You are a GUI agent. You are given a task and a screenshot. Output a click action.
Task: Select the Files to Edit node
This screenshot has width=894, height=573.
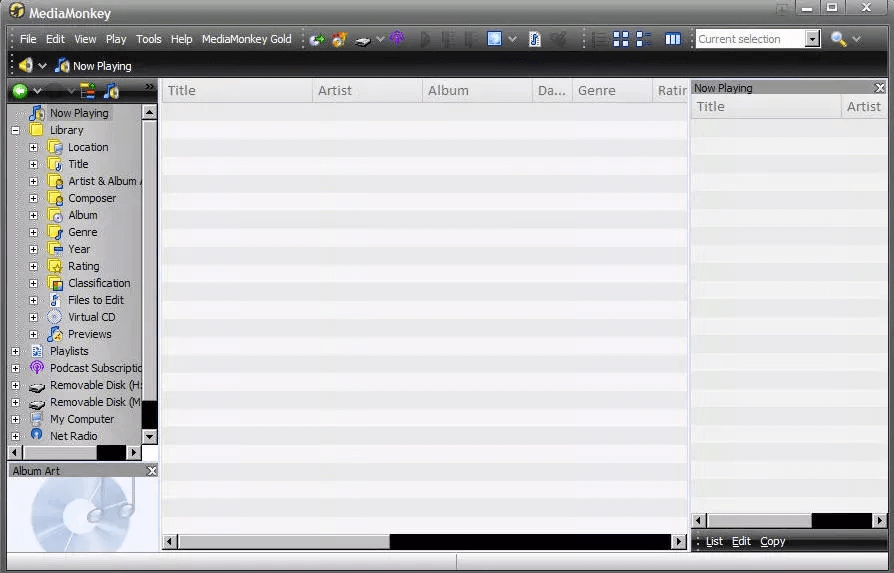pyautogui.click(x=96, y=300)
